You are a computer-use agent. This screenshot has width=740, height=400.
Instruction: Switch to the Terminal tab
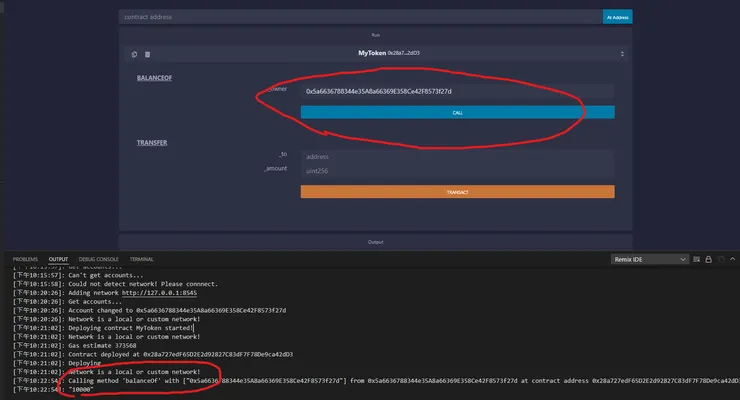tap(142, 259)
